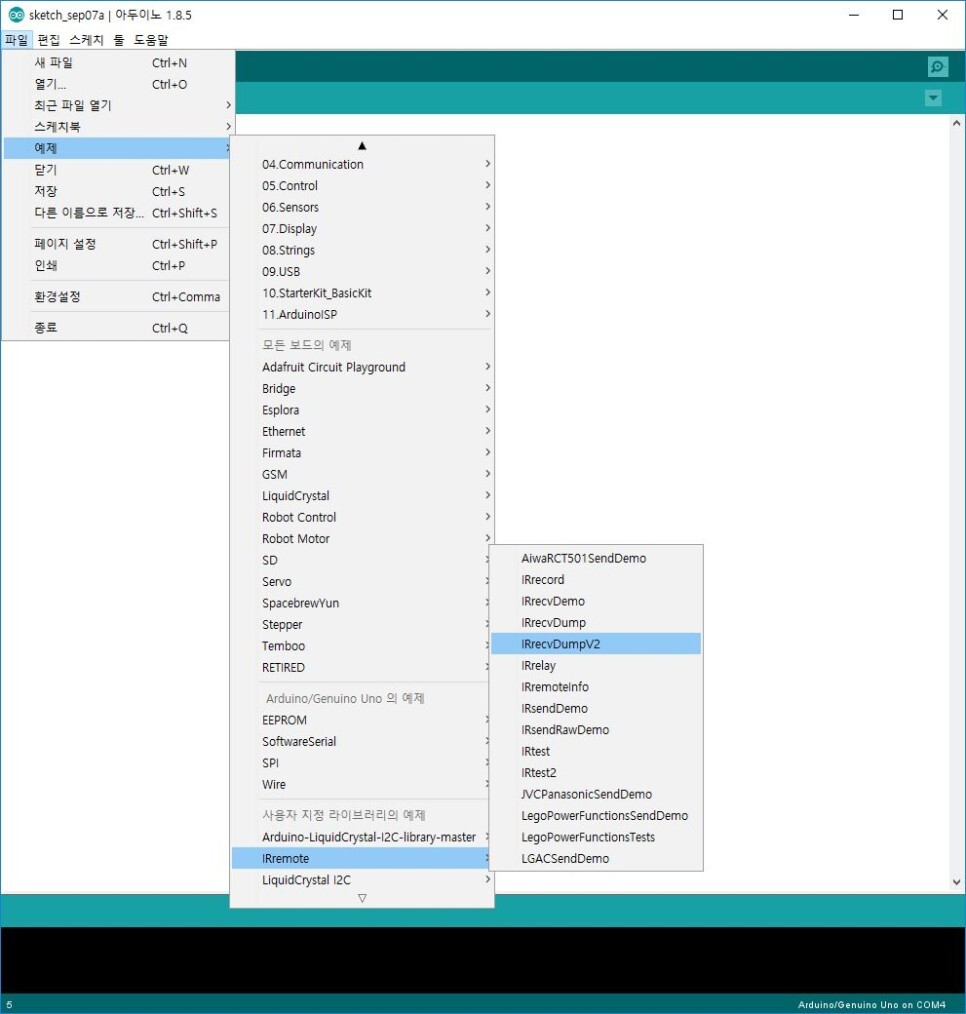Open the IRrecord example
This screenshot has width=966, height=1014.
[596, 579]
